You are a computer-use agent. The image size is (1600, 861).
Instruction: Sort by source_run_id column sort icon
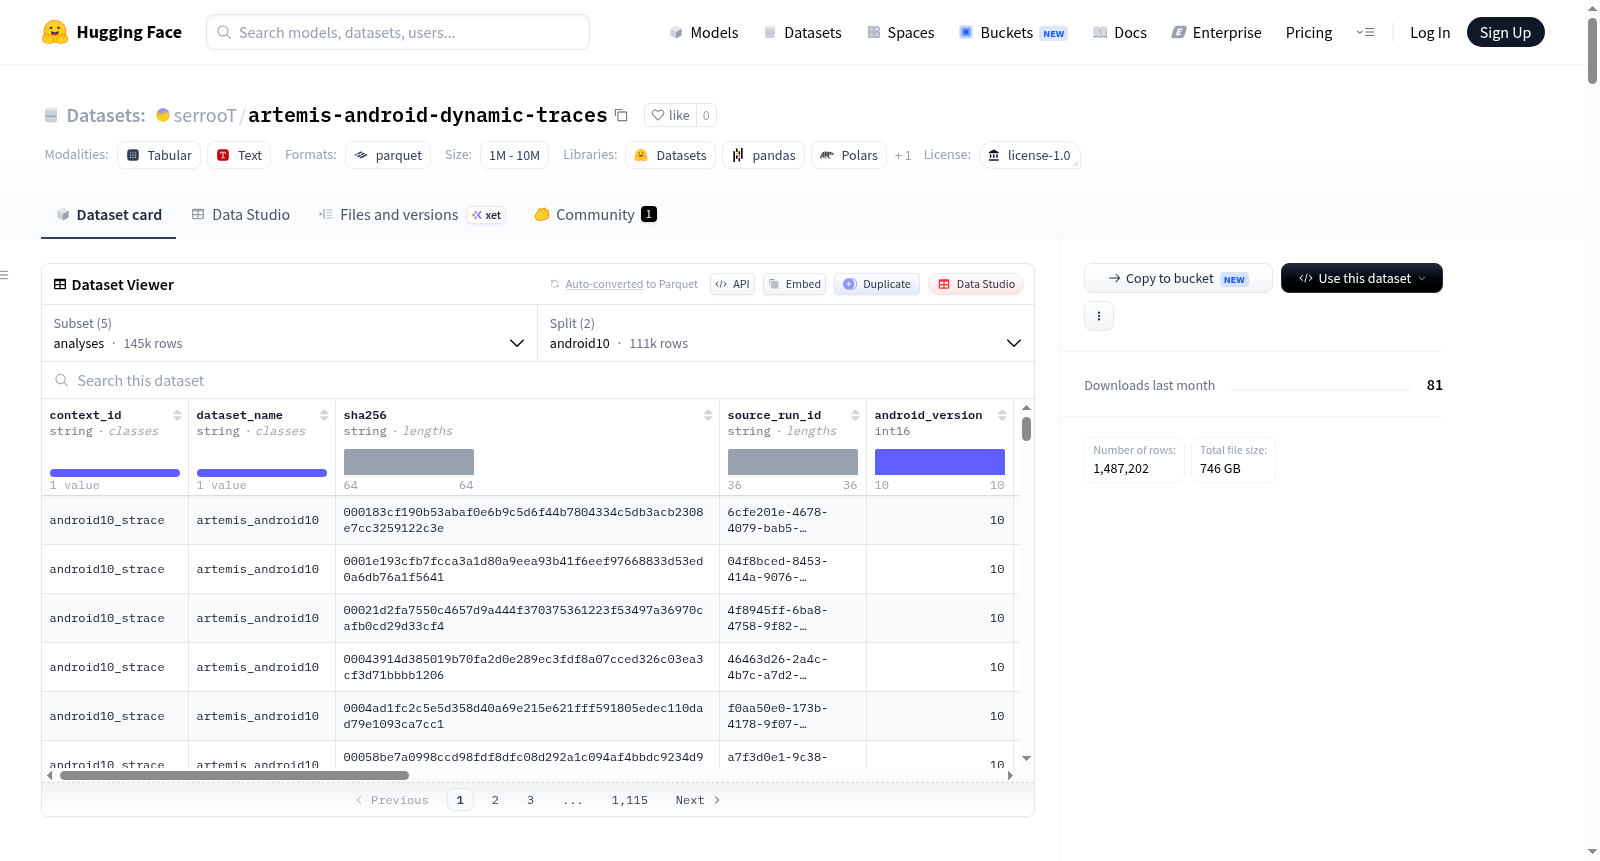click(855, 415)
